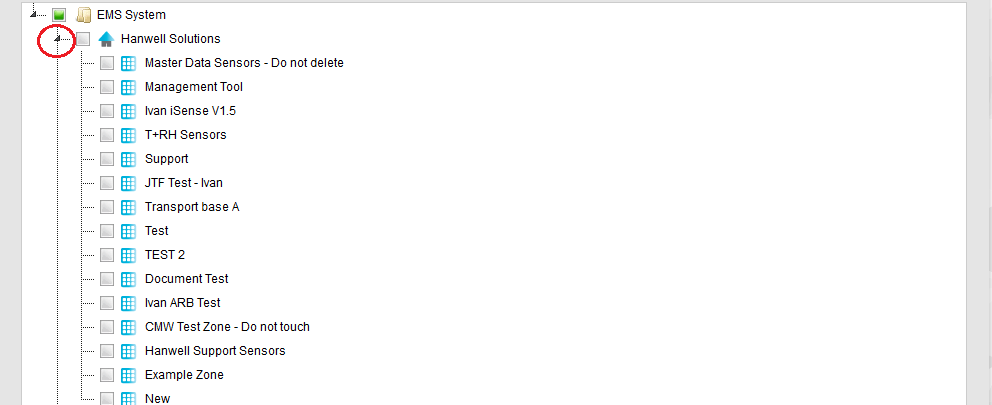
Task: Select the Ivan iSense V1.5 zone
Action: point(190,111)
